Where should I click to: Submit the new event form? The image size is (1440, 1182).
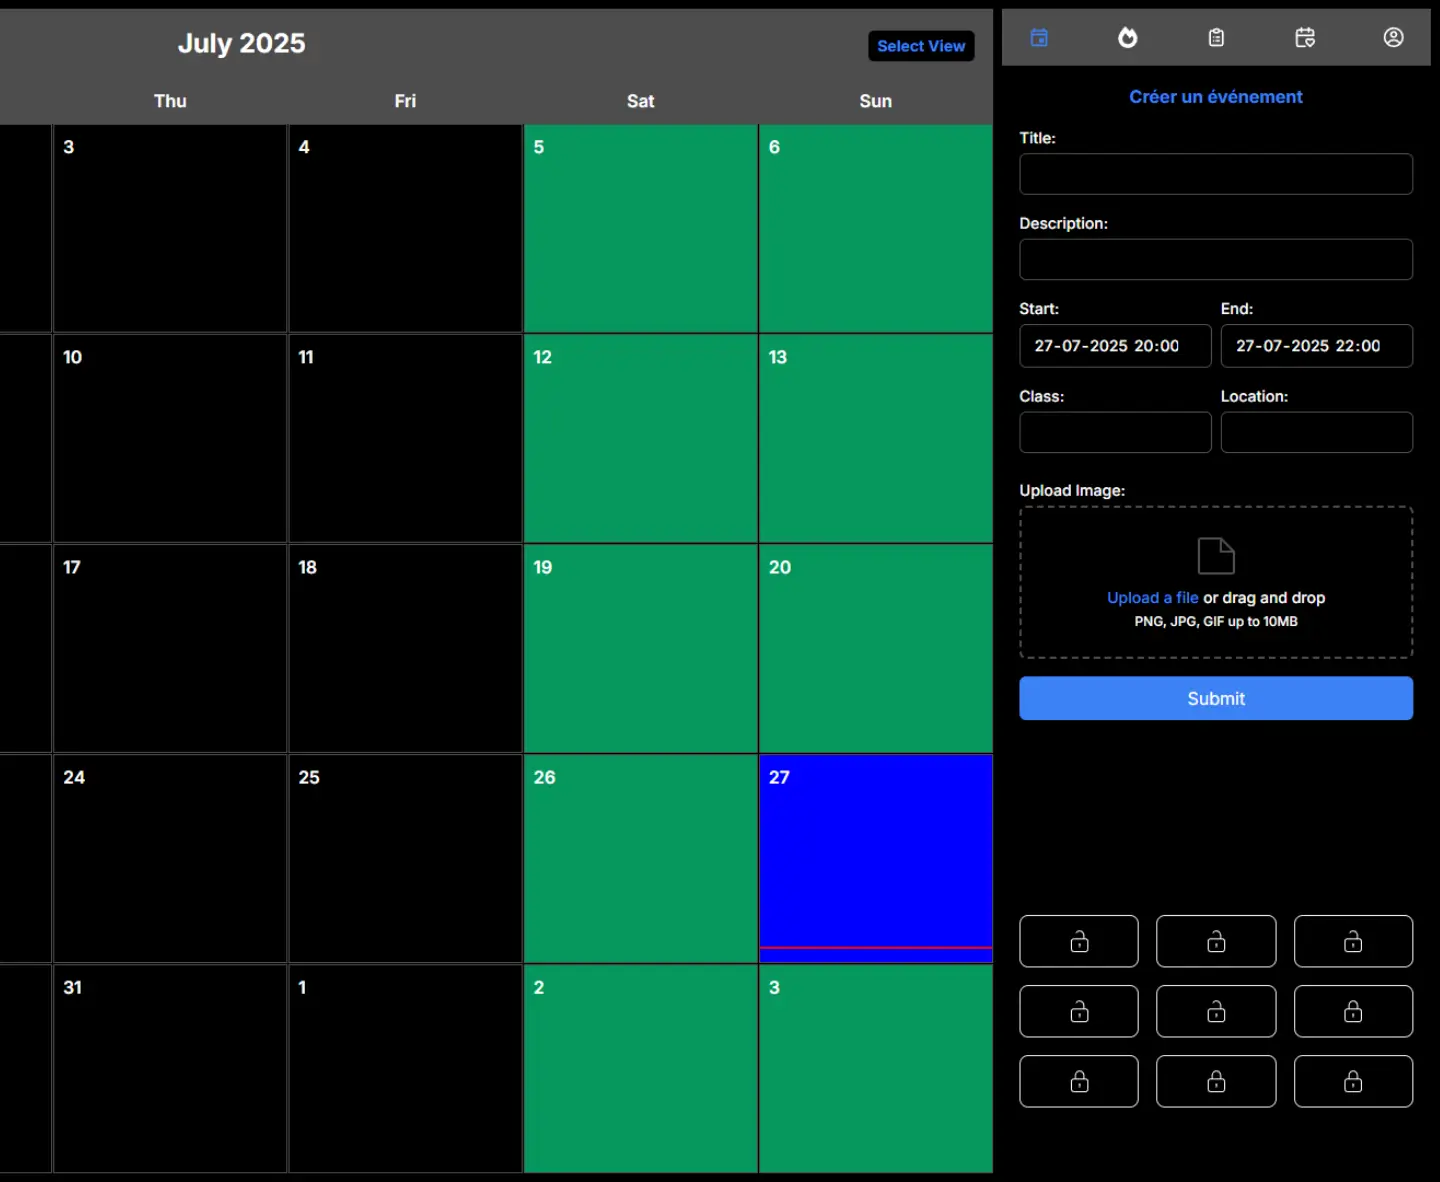point(1216,698)
